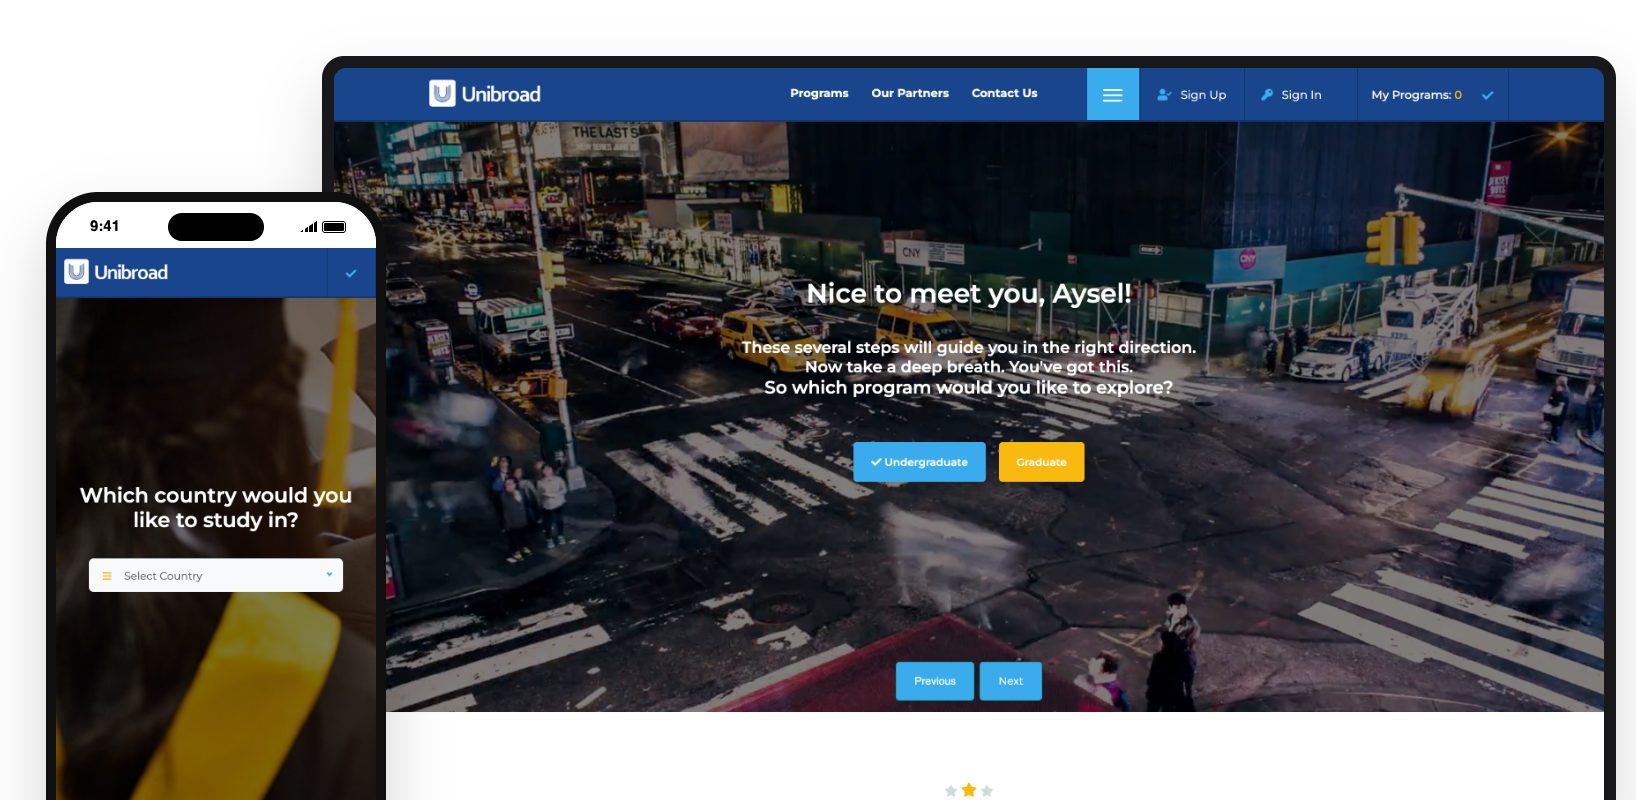Click the highlighted yellow star indicator

[x=968, y=790]
